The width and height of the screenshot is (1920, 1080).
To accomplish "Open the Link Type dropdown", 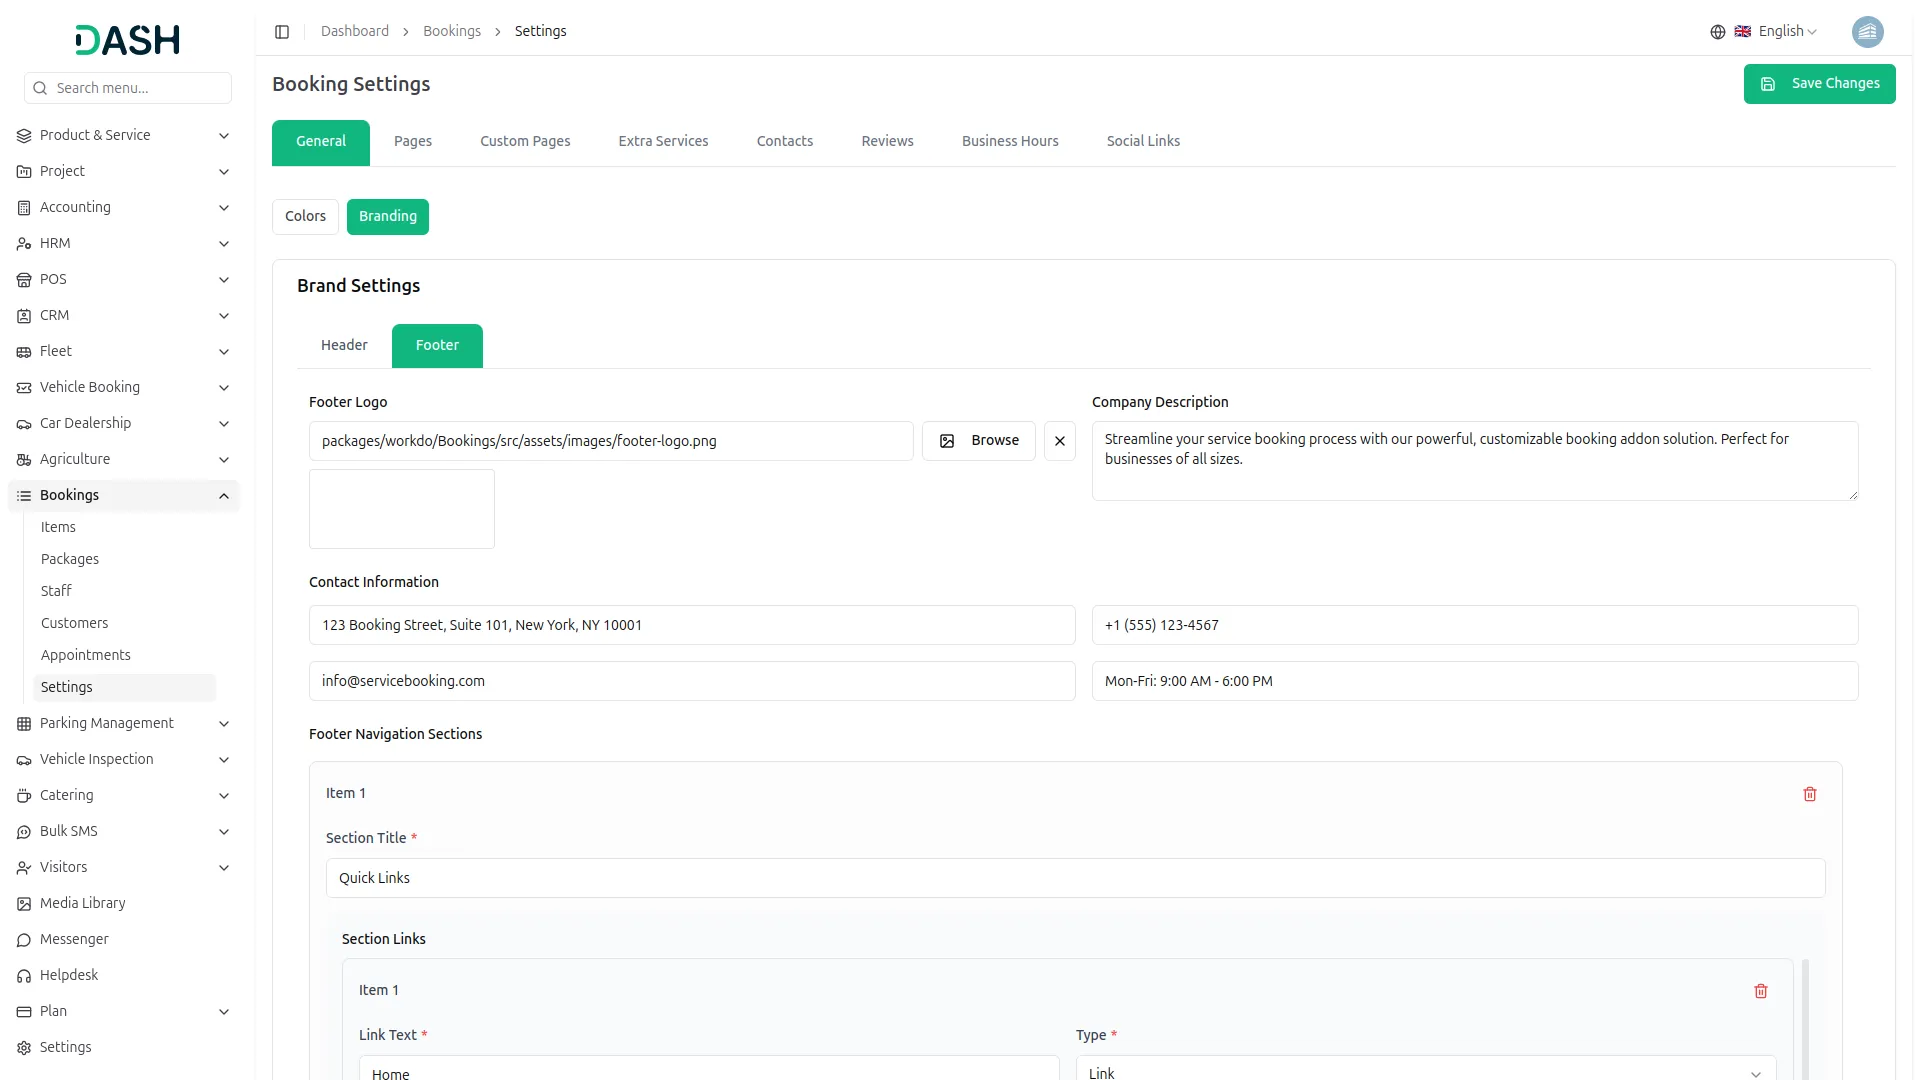I will (x=1425, y=1072).
